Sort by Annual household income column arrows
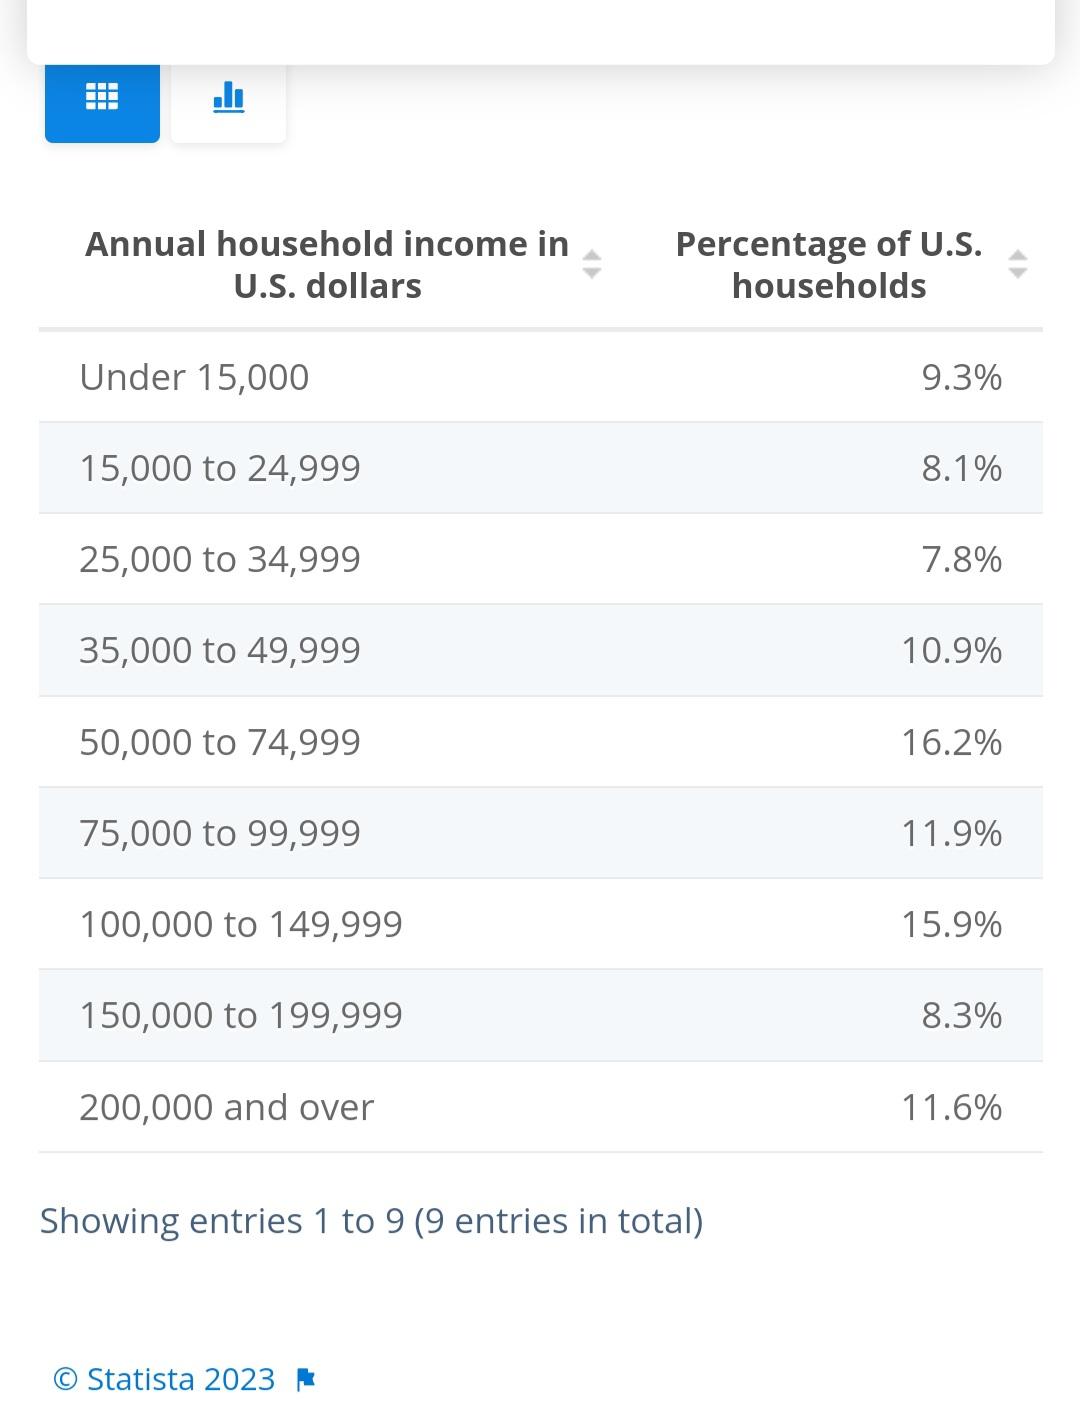The image size is (1080, 1425). (592, 264)
